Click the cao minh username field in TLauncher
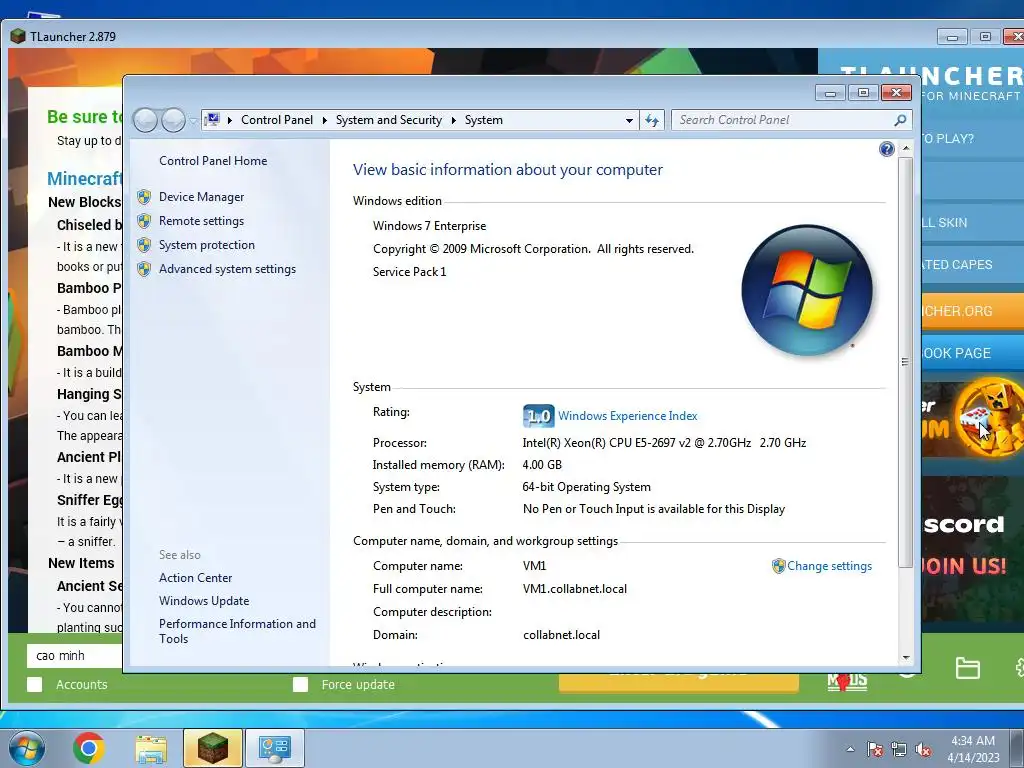The height and width of the screenshot is (768, 1024). (x=74, y=656)
